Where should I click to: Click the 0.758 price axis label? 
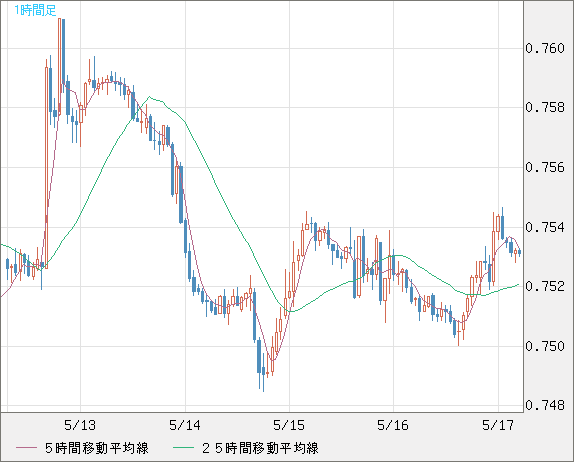click(x=545, y=107)
